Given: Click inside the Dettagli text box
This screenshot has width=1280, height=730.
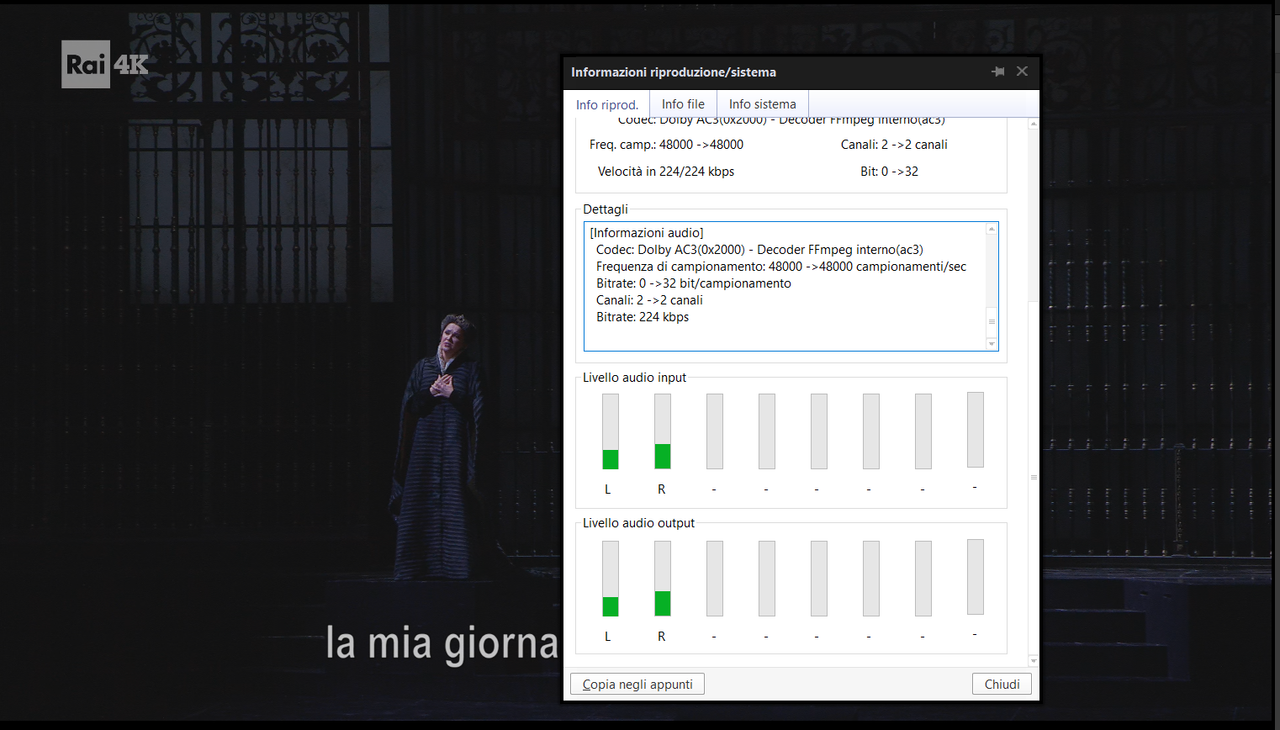Looking at the screenshot, I should click(x=780, y=285).
